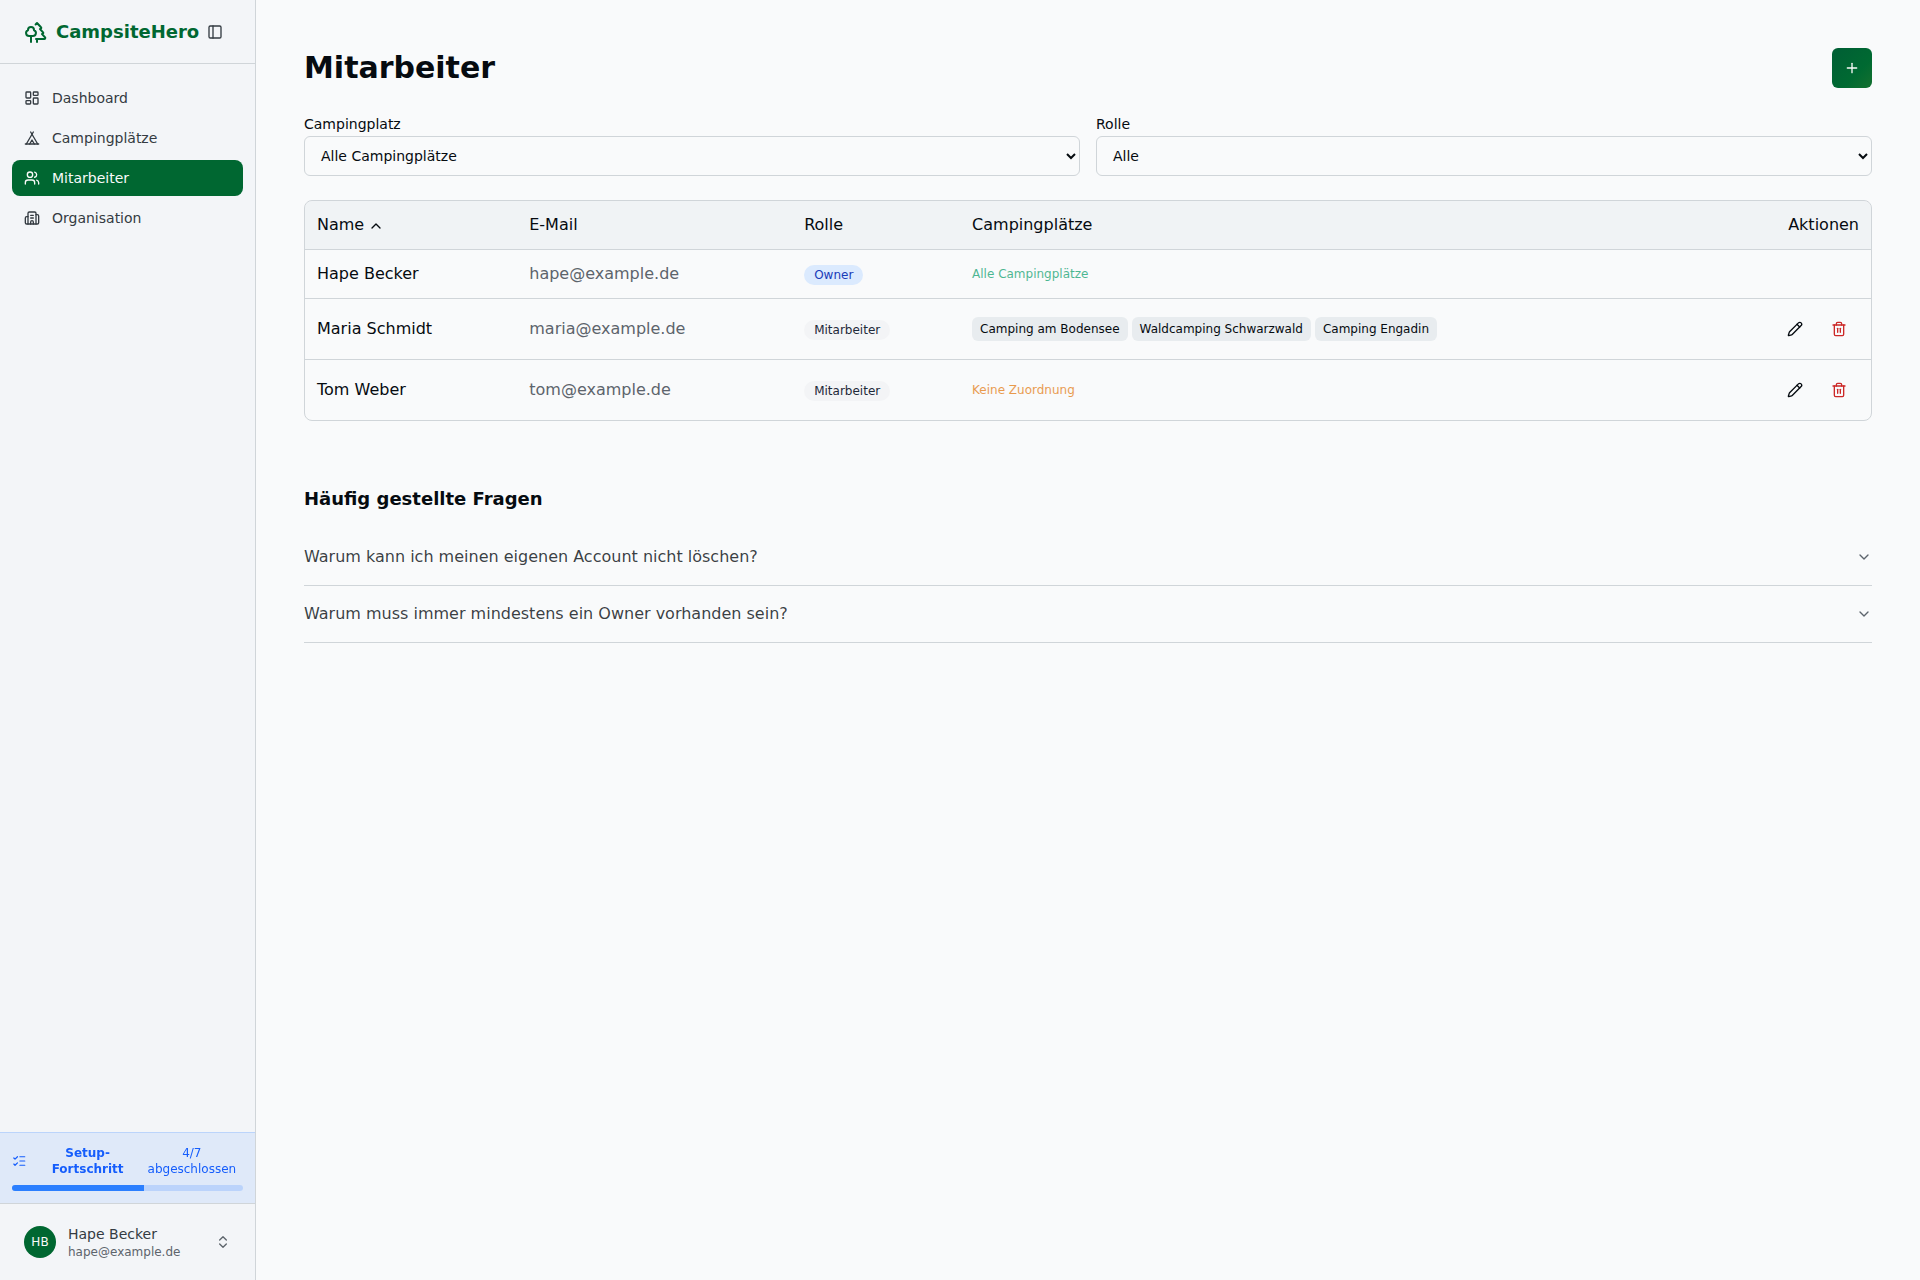Click the Campingplätze column header
The width and height of the screenshot is (1920, 1280).
pyautogui.click(x=1032, y=225)
